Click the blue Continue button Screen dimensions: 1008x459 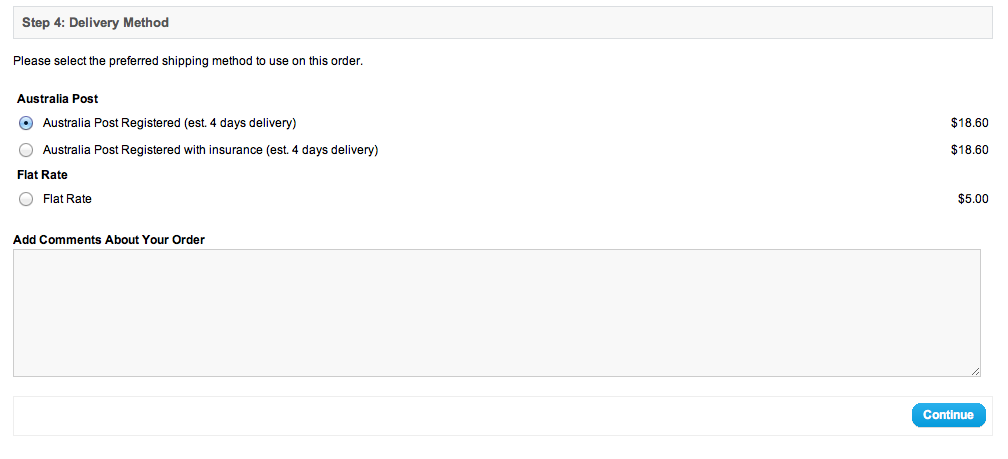click(948, 415)
